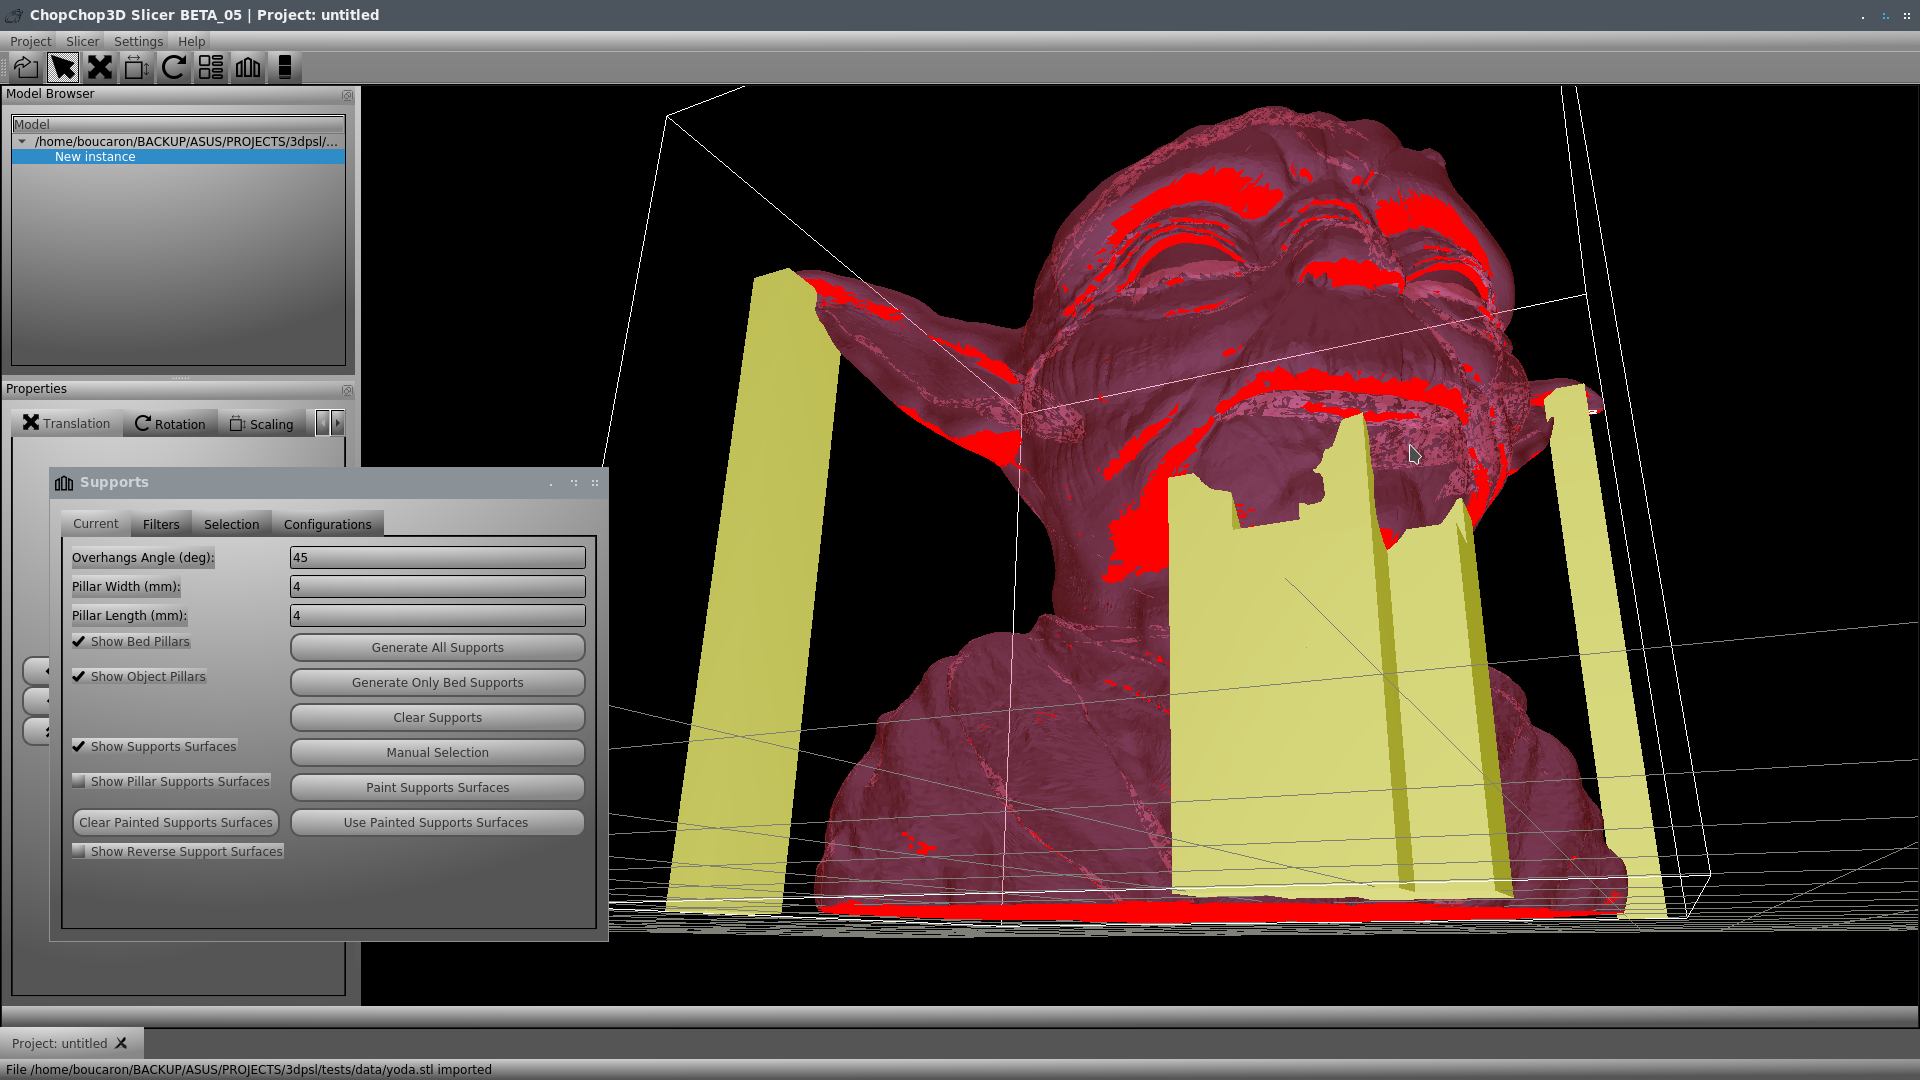Click the slicer layers toolbar icon
This screenshot has height=1080, width=1920.
[284, 67]
